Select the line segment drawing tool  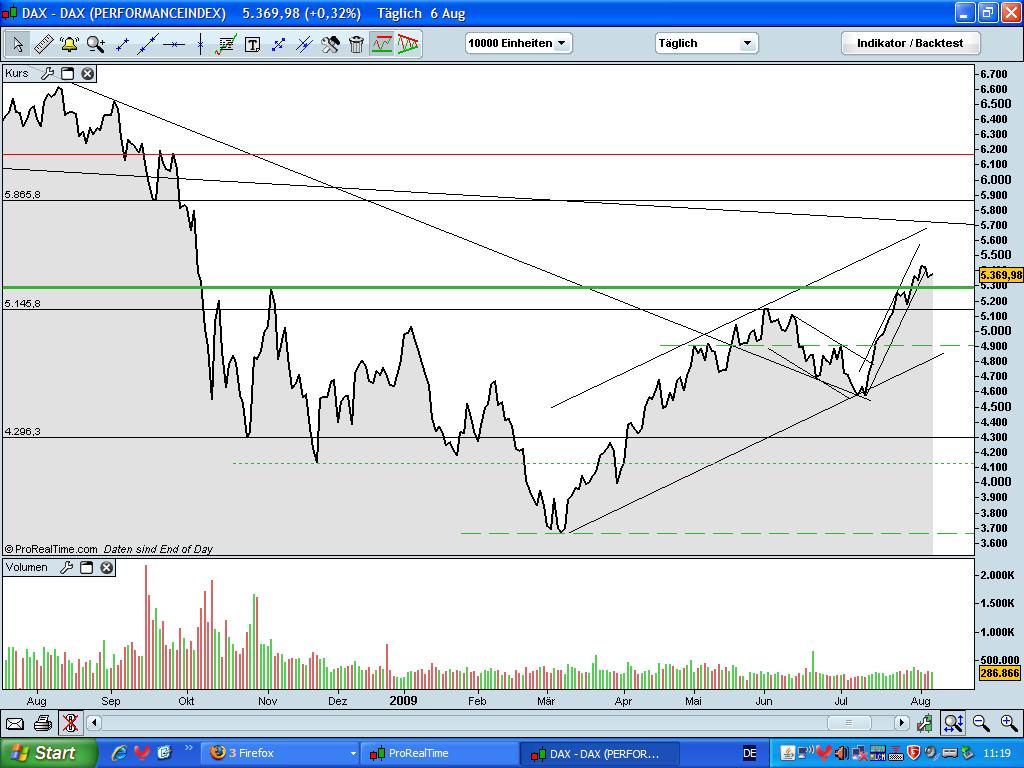[x=121, y=44]
